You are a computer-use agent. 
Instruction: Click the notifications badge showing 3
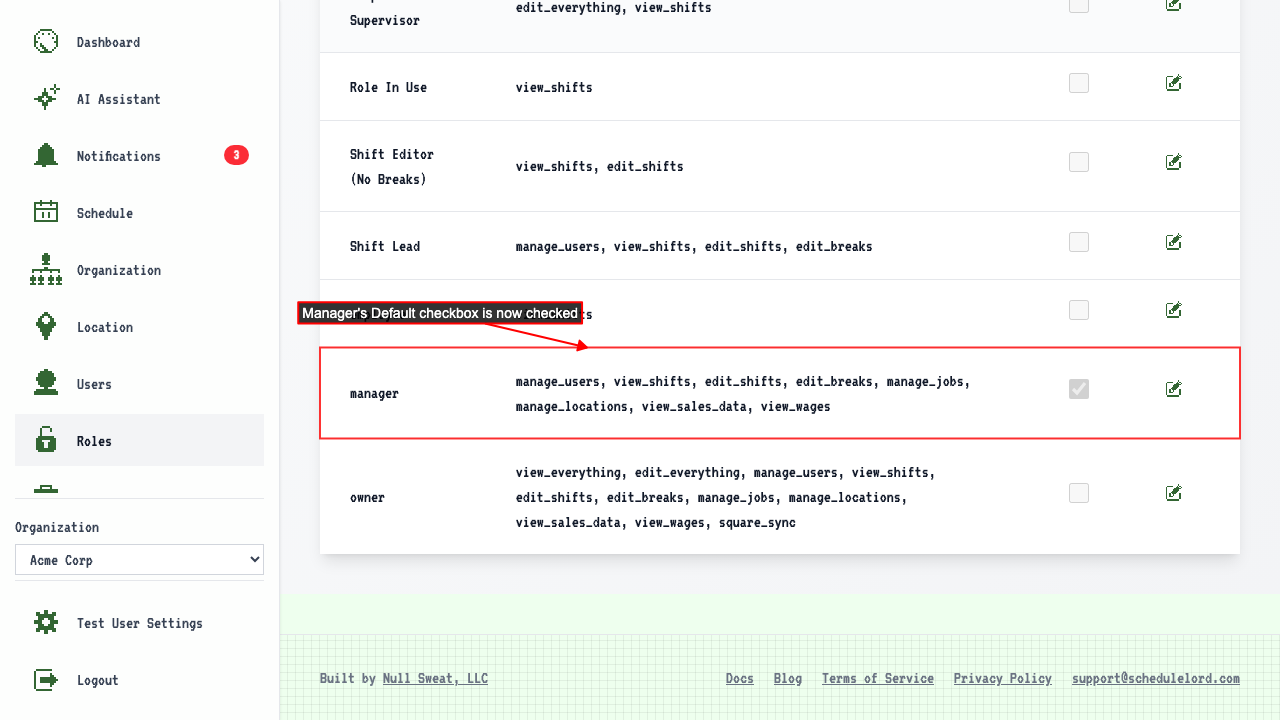pos(236,155)
